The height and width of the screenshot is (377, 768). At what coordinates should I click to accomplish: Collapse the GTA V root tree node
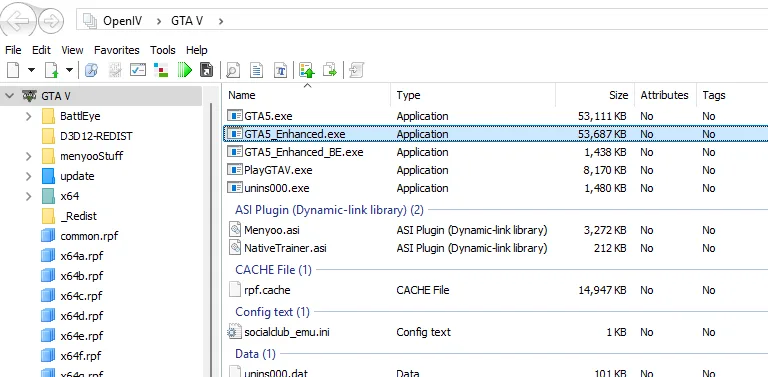click(x=9, y=96)
